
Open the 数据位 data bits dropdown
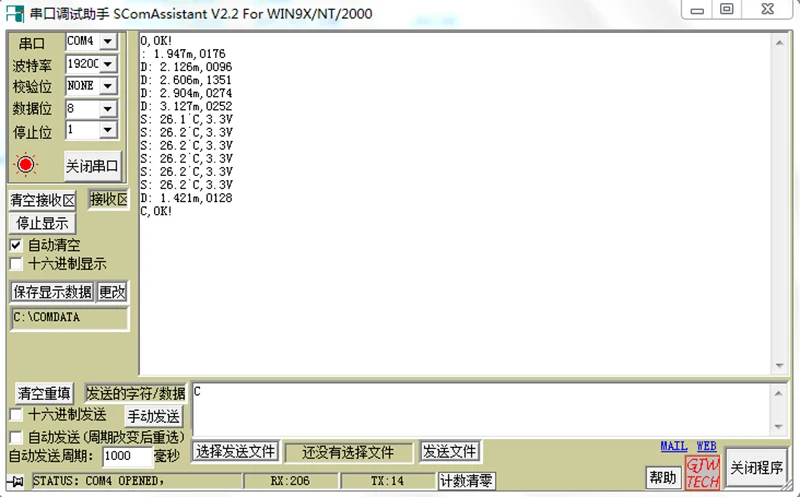point(108,109)
